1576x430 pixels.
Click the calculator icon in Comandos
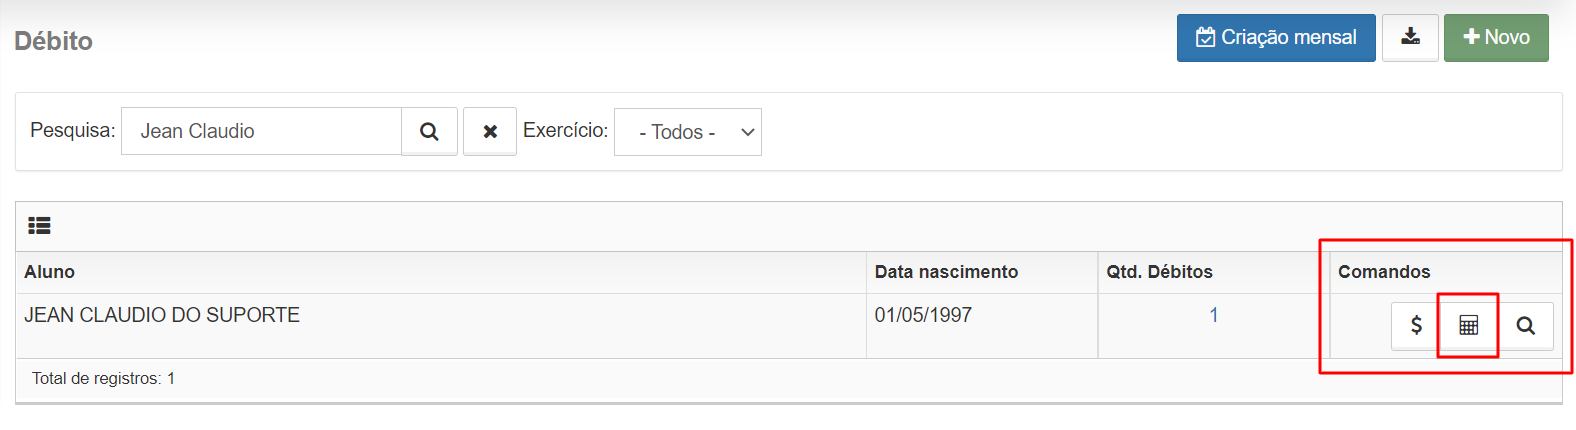click(x=1468, y=325)
